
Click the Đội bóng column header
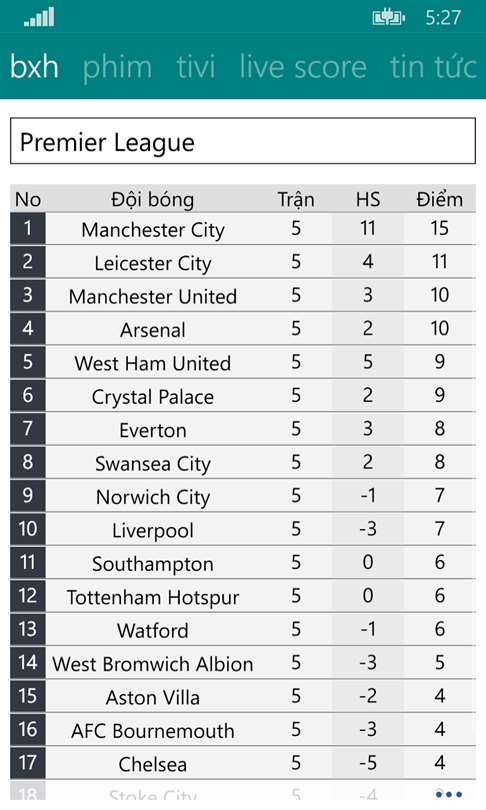153,199
